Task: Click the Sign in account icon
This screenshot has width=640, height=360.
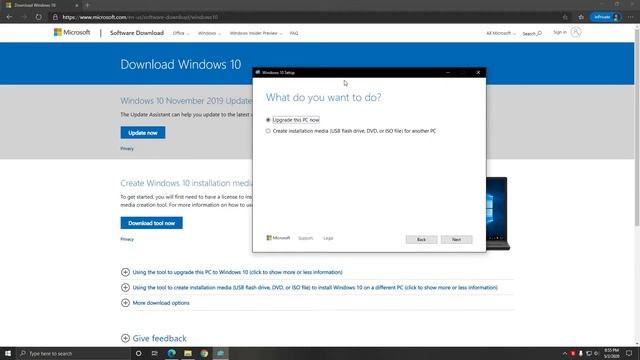Action: click(x=576, y=32)
